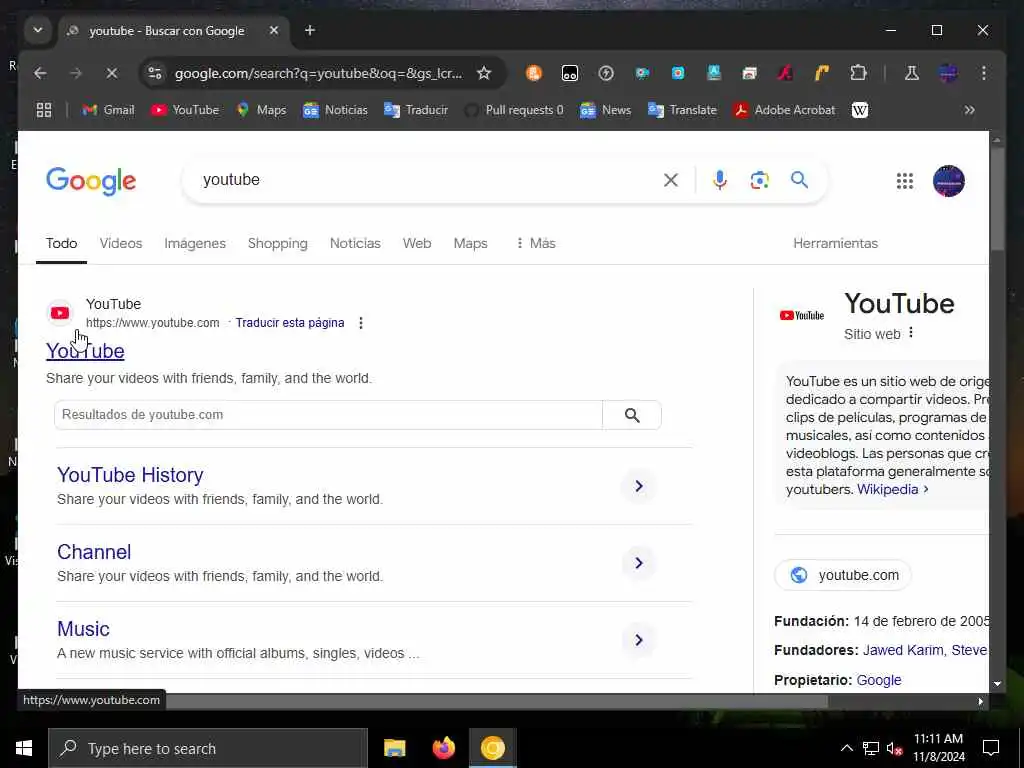Expand Channel result chevron
Viewport: 1024px width, 768px height.
coord(639,563)
